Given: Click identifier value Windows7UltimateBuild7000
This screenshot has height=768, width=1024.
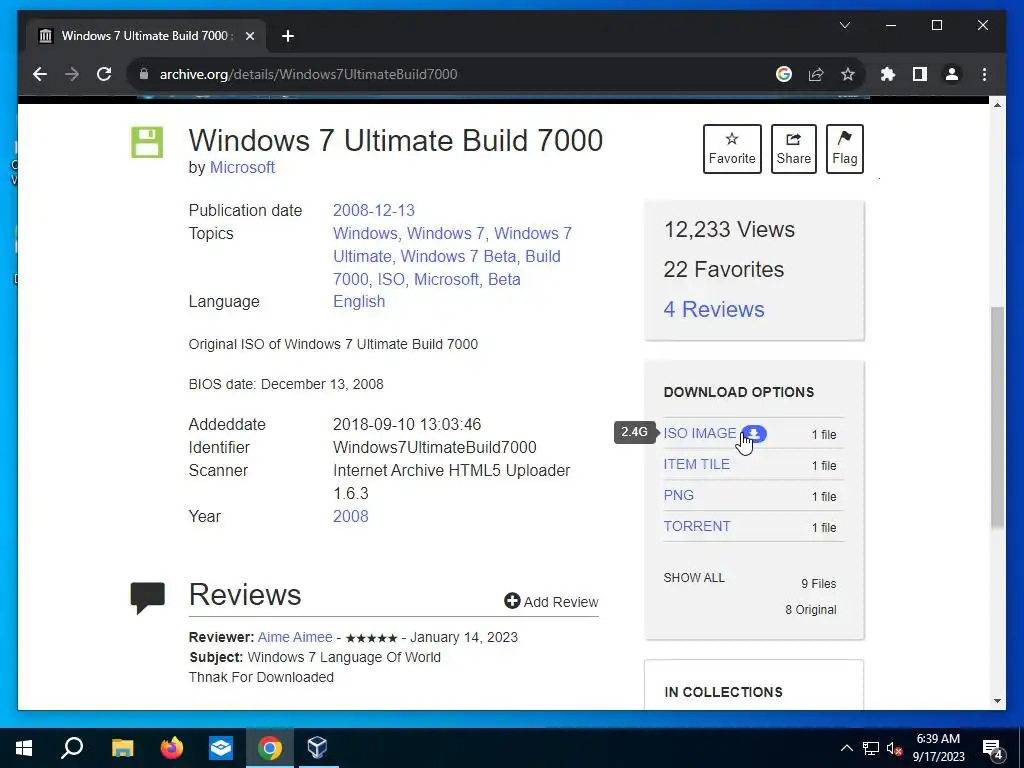Looking at the screenshot, I should click(x=434, y=447).
